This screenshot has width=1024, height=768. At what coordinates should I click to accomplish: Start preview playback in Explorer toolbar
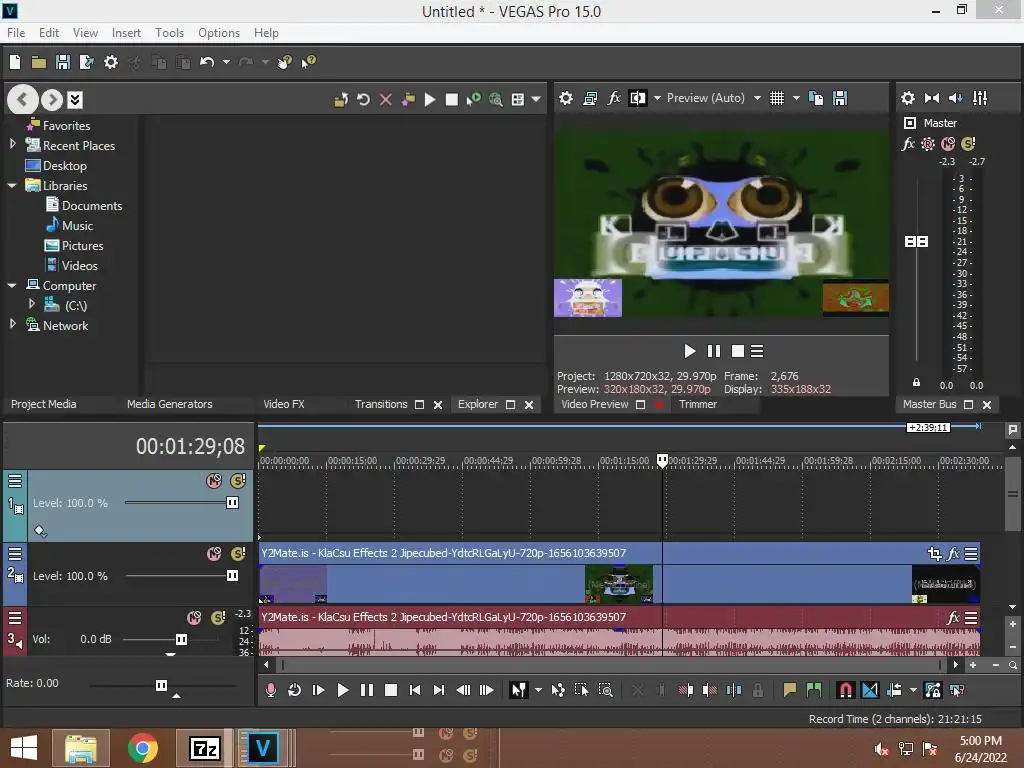[x=430, y=99]
